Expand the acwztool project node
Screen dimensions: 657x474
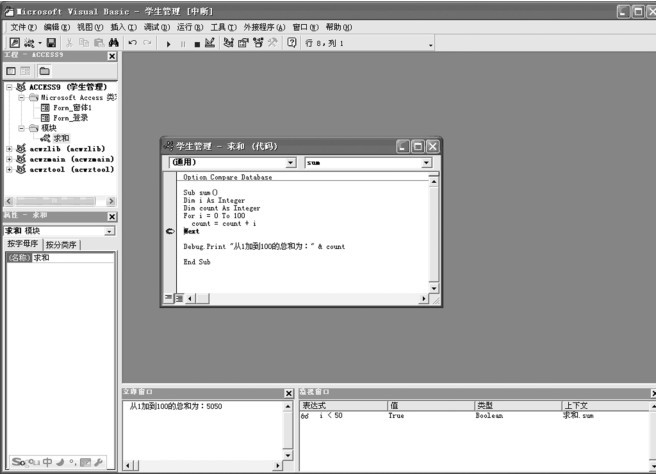point(9,169)
